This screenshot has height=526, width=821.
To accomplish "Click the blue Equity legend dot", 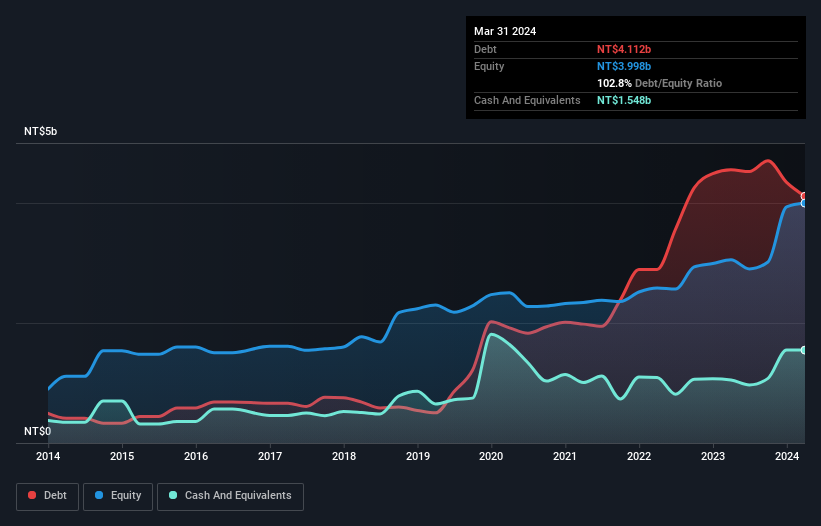I will click(99, 495).
